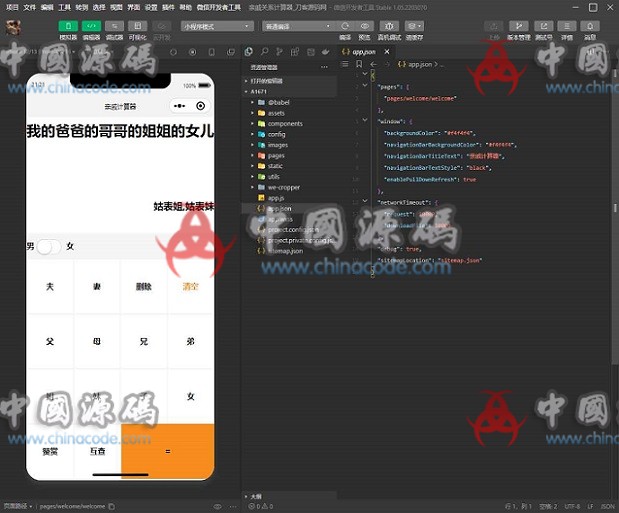619x513 pixels.
Task: Toggle the 模拟器 simulator button
Action: (x=68, y=26)
